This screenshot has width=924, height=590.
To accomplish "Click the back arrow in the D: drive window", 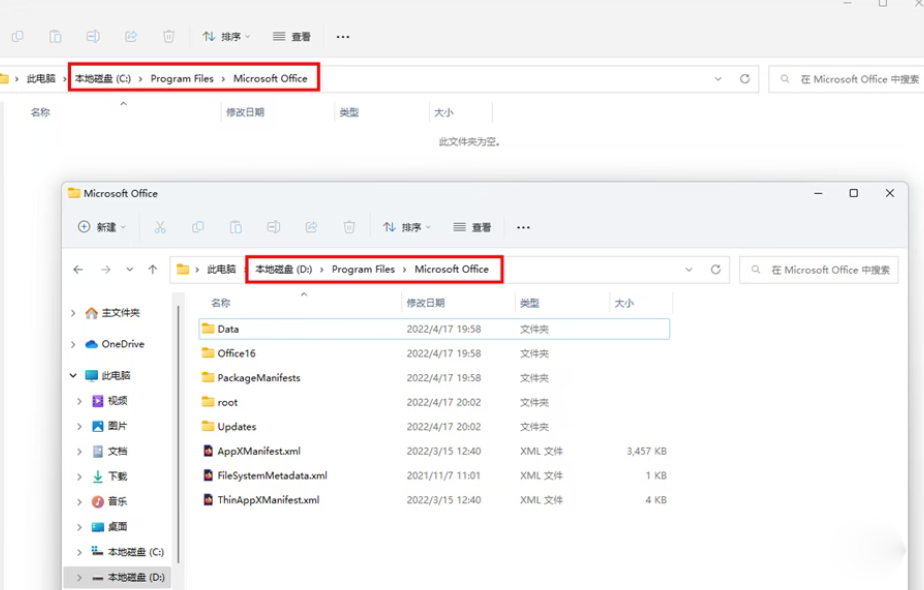I will pos(78,269).
